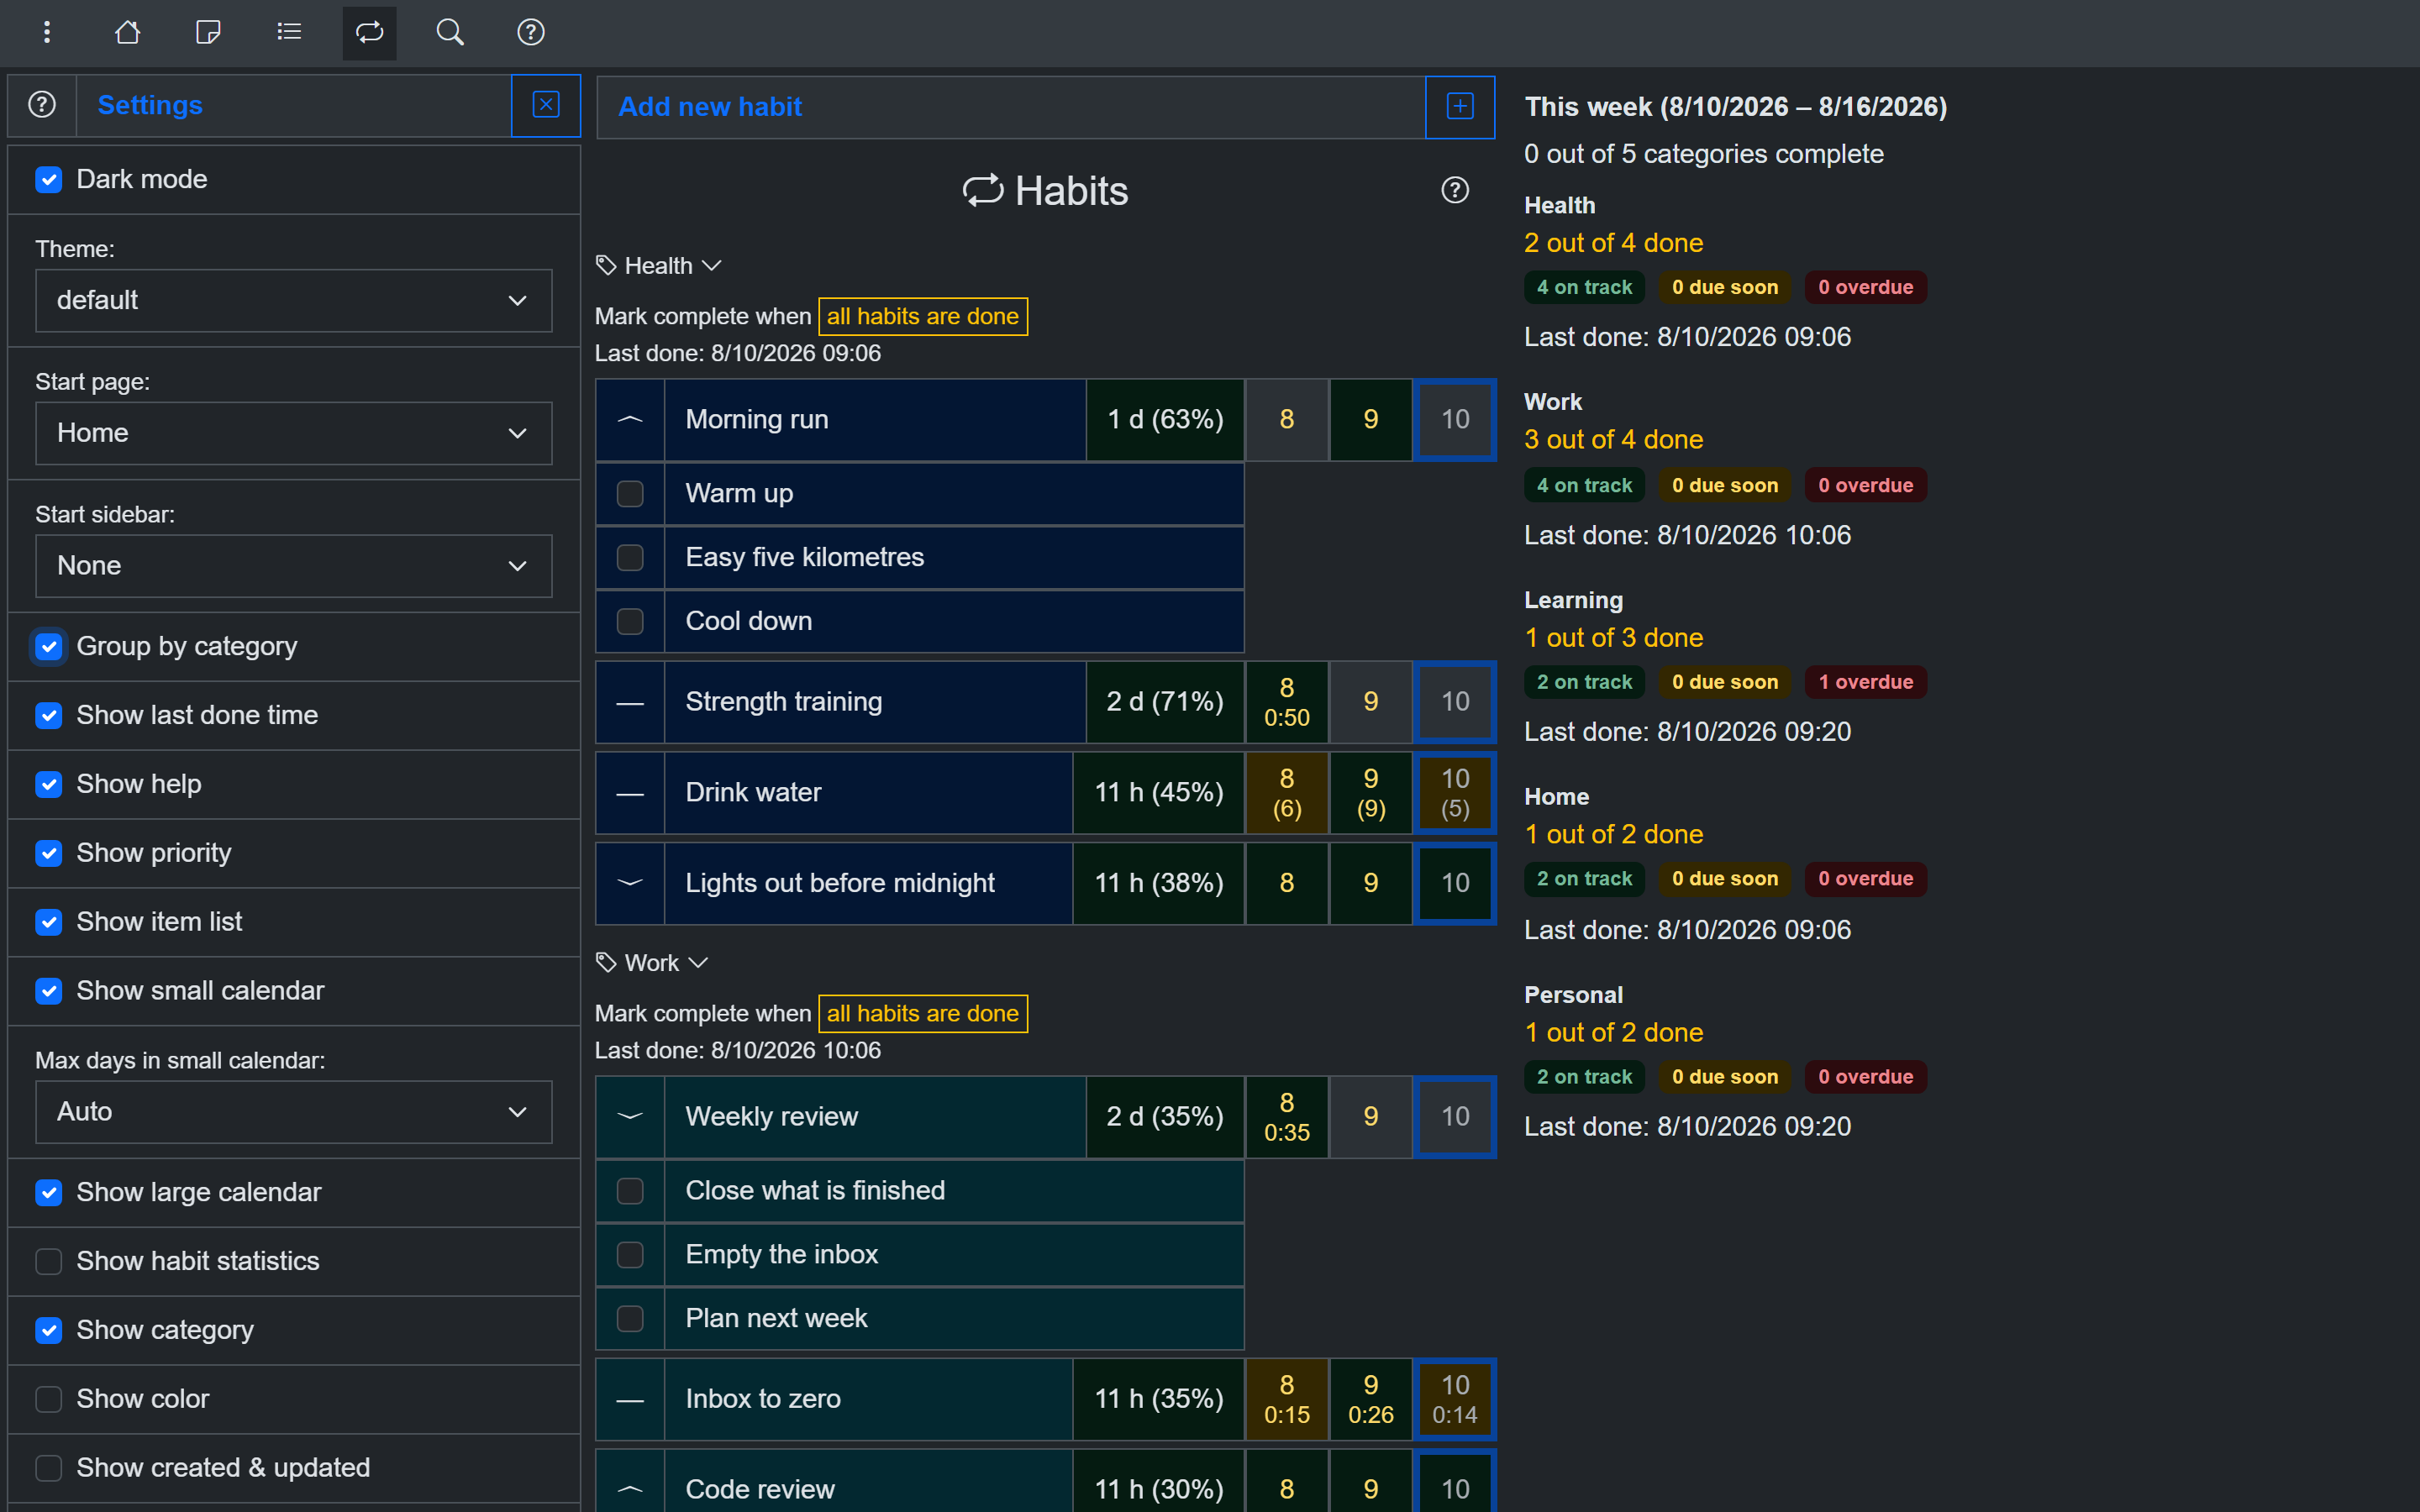Click the plus icon to add habit
Image resolution: width=2420 pixels, height=1512 pixels.
1459,106
